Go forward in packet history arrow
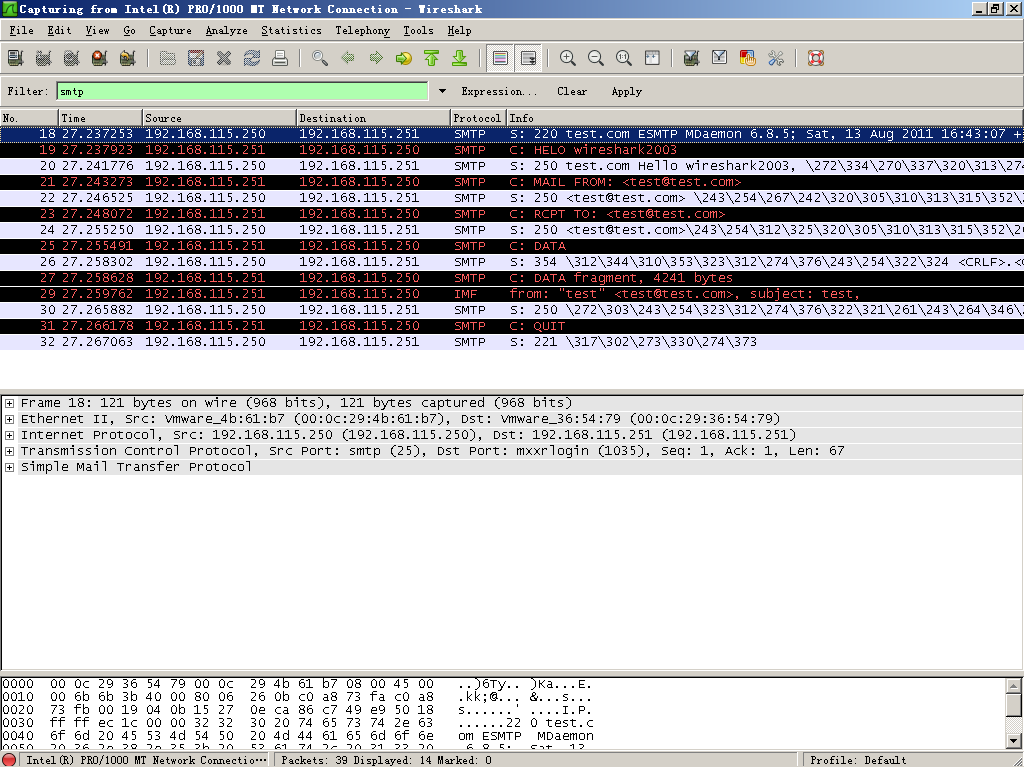 coord(376,58)
